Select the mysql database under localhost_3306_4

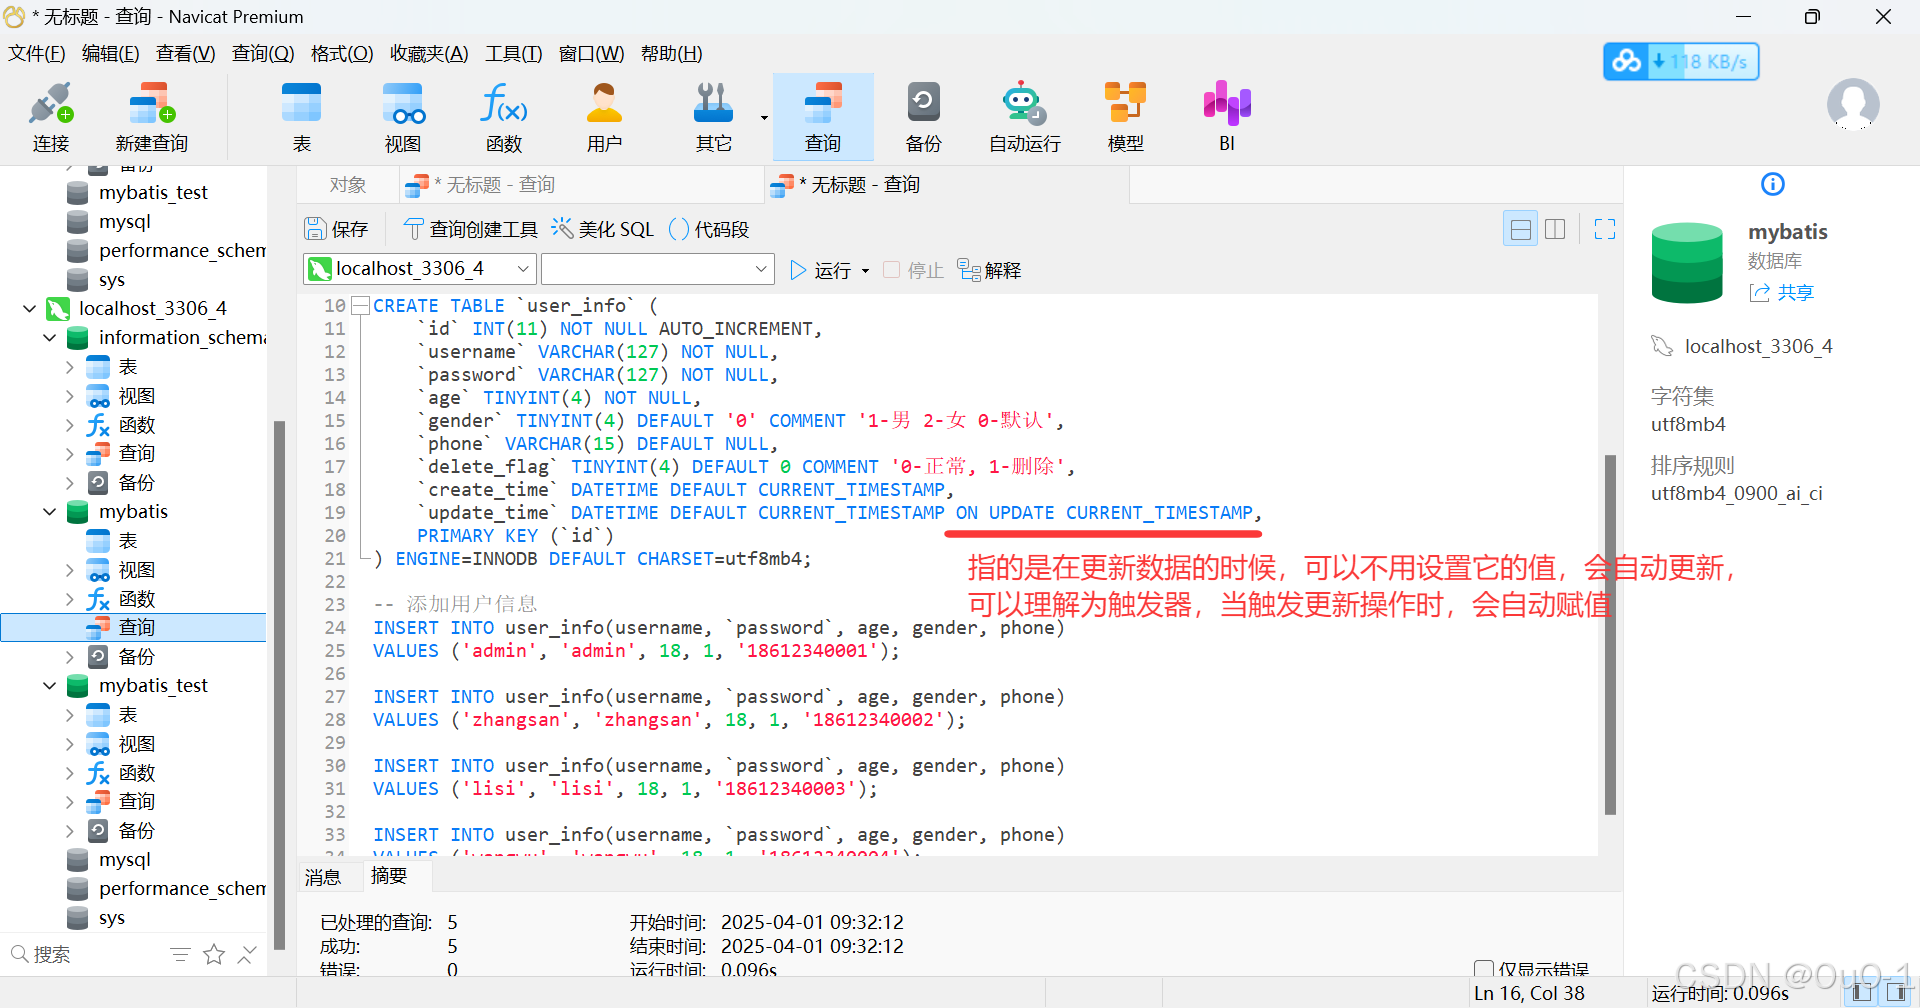pos(125,860)
